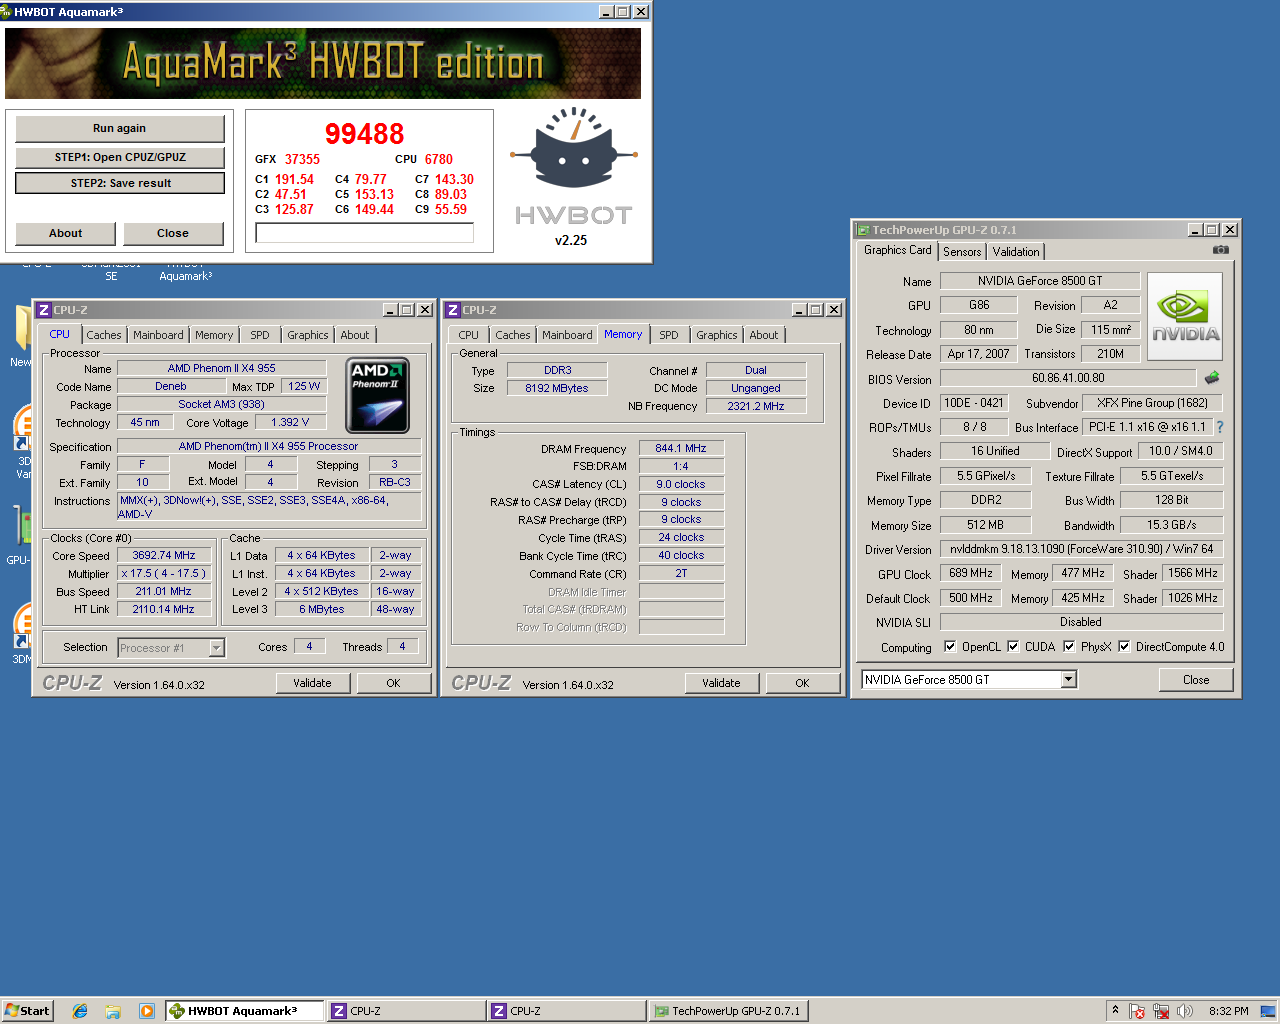Image resolution: width=1280 pixels, height=1024 pixels.
Task: Click the NVIDIA logo in GPU-Z
Action: tap(1186, 317)
